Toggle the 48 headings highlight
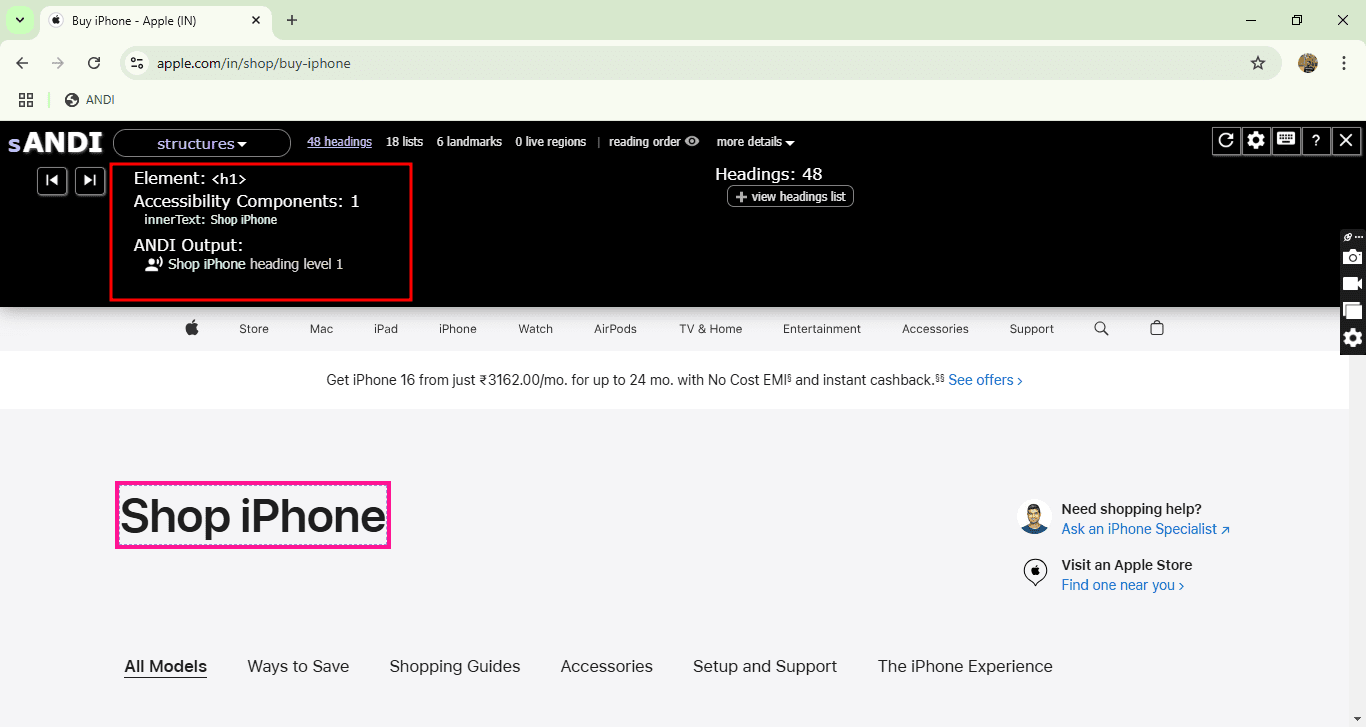 click(339, 142)
